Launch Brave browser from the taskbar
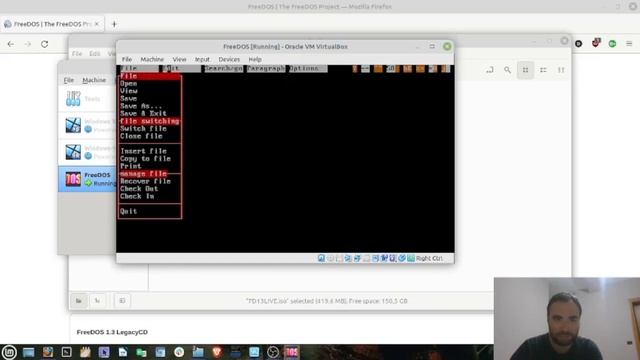The height and width of the screenshot is (360, 640). click(217, 352)
